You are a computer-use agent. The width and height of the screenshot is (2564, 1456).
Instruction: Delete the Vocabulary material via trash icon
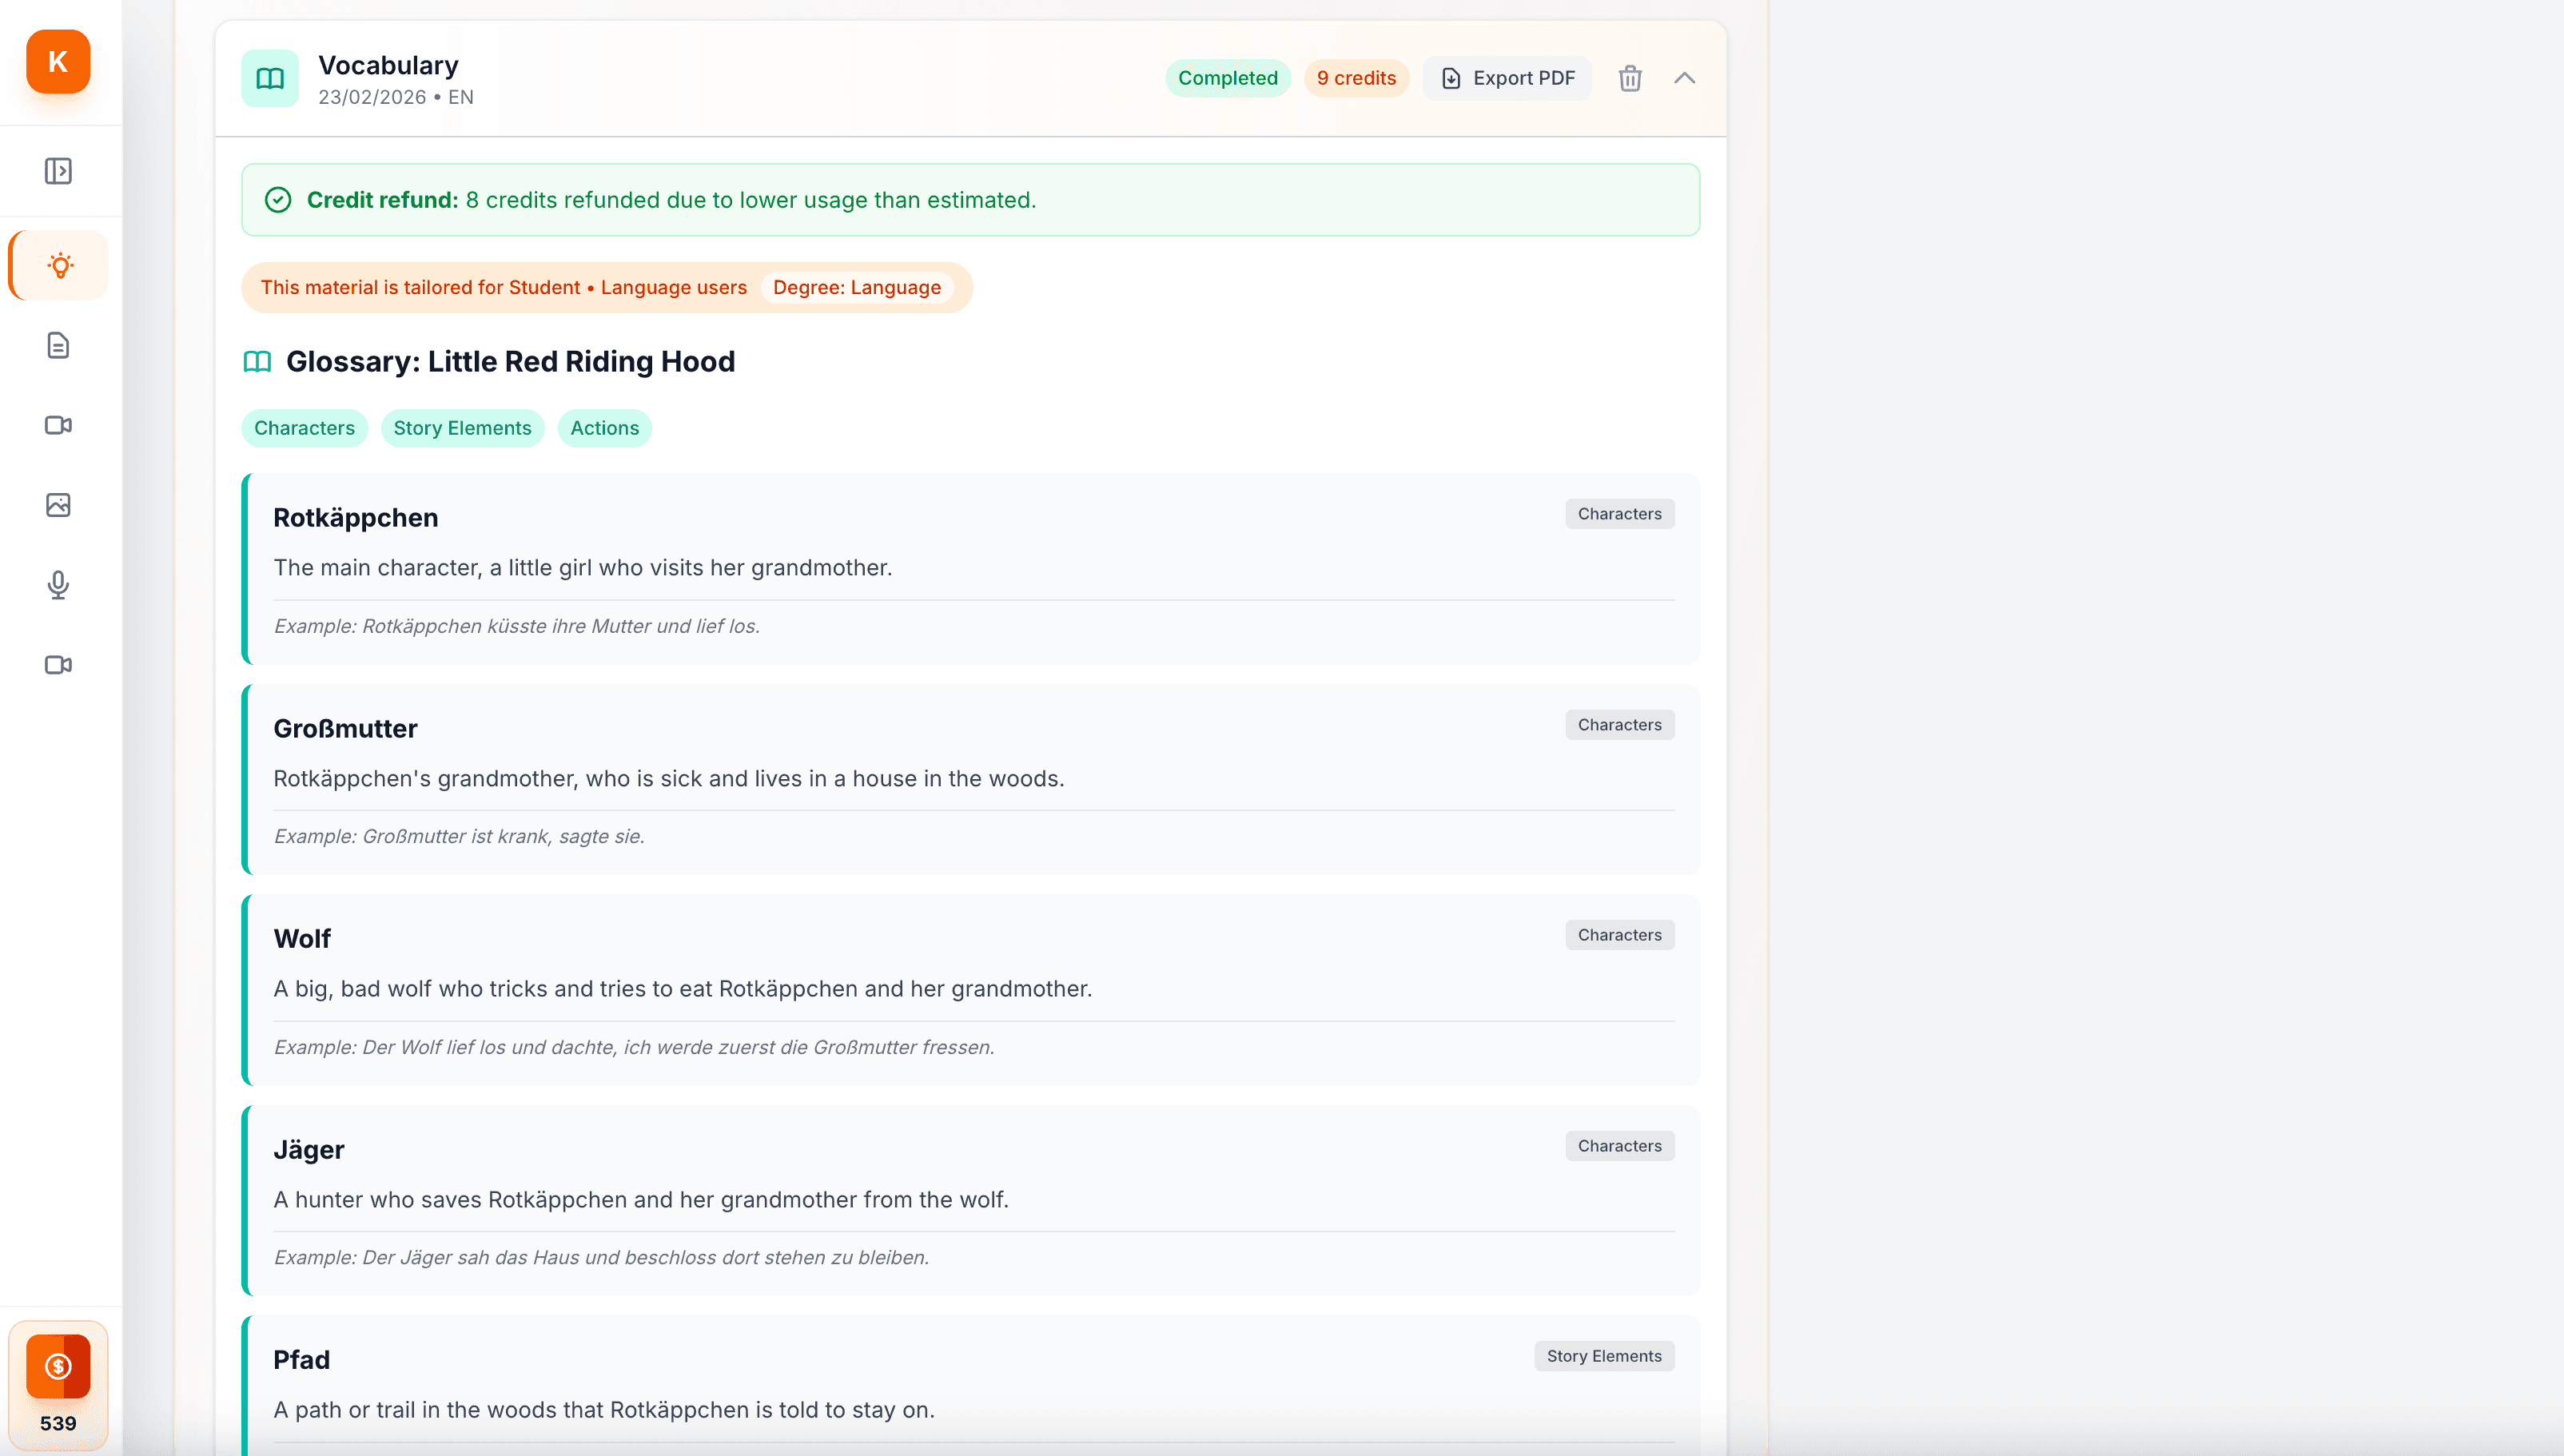click(x=1629, y=78)
